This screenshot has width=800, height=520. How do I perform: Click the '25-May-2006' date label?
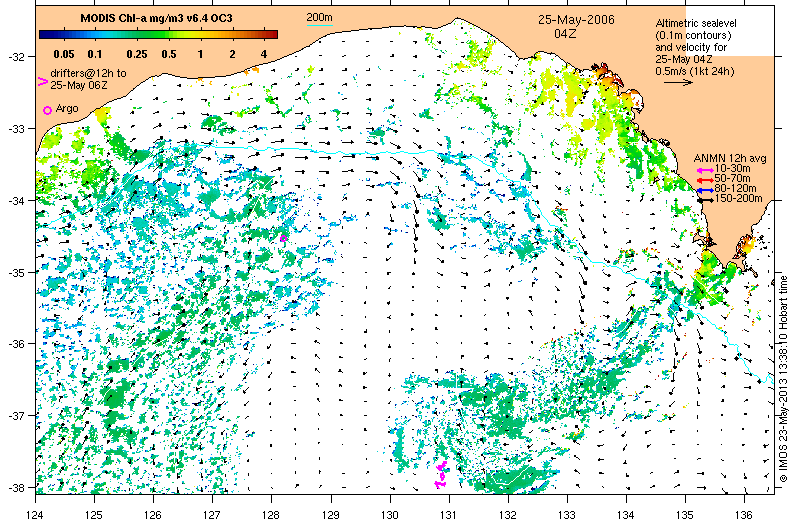click(x=576, y=20)
